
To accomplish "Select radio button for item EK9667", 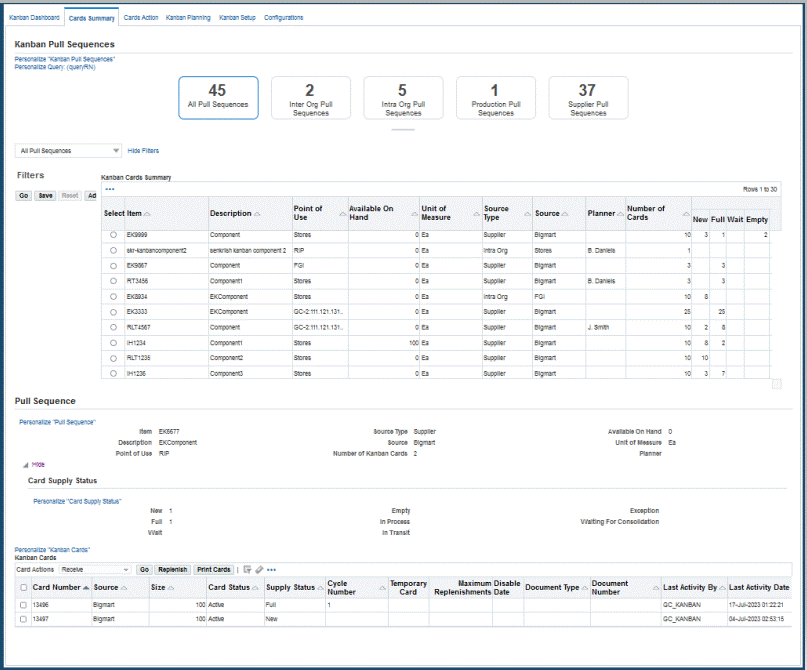I will click(113, 266).
